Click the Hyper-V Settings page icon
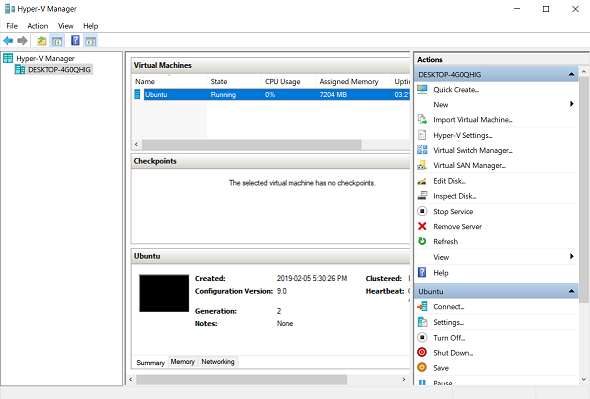This screenshot has width=590, height=399. (x=422, y=135)
